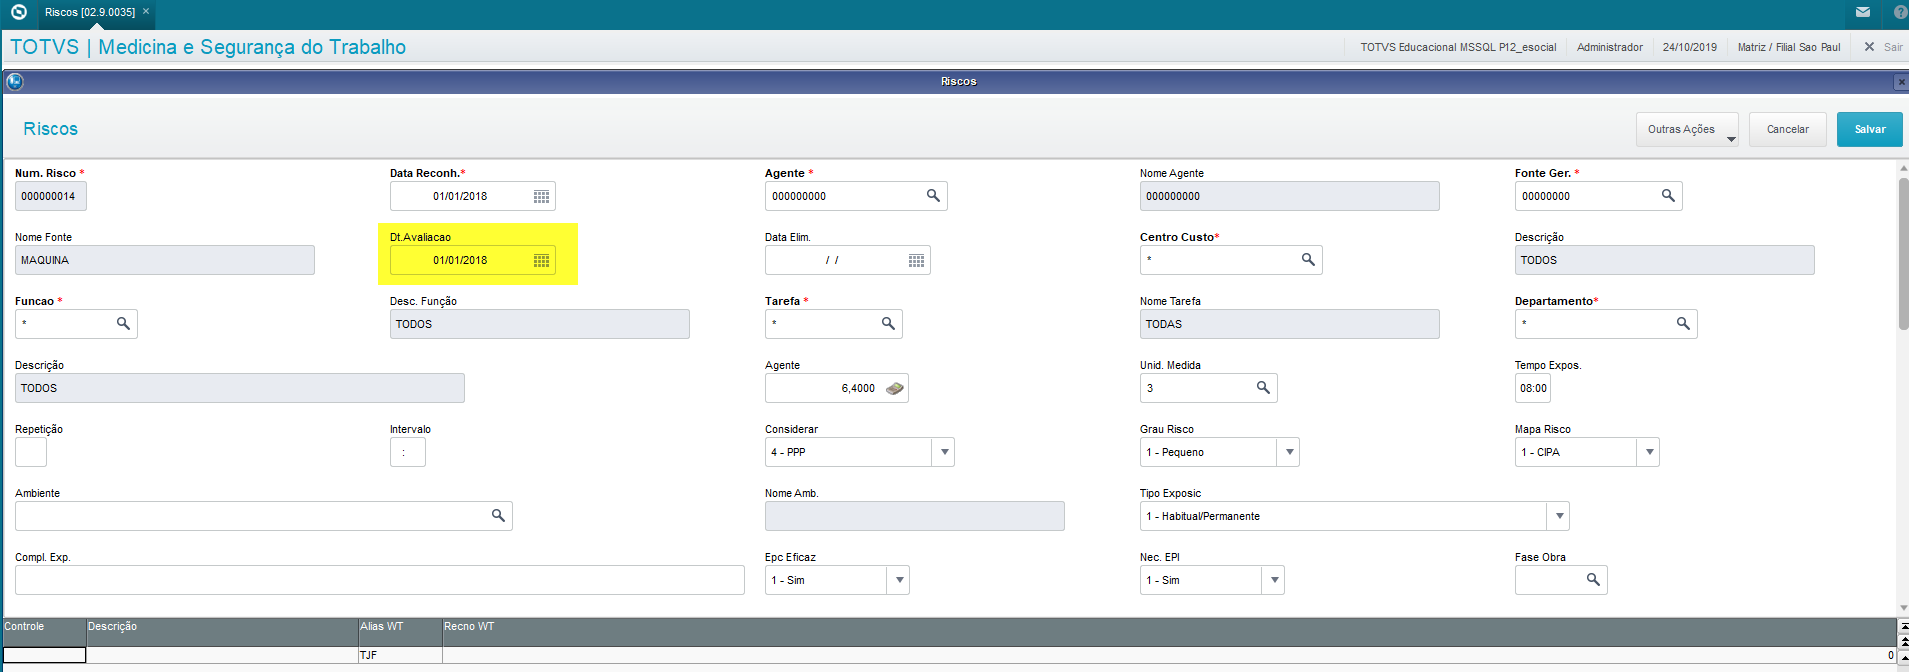Screen dimensions: 1909x672
Task: Click the Compl. Exp. text field
Action: pos(380,580)
